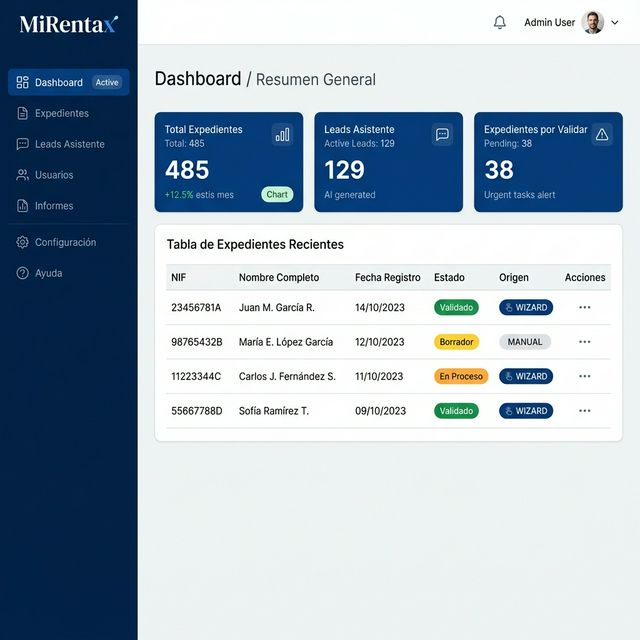
Task: Open Configuración in the sidebar
Action: coord(69,242)
